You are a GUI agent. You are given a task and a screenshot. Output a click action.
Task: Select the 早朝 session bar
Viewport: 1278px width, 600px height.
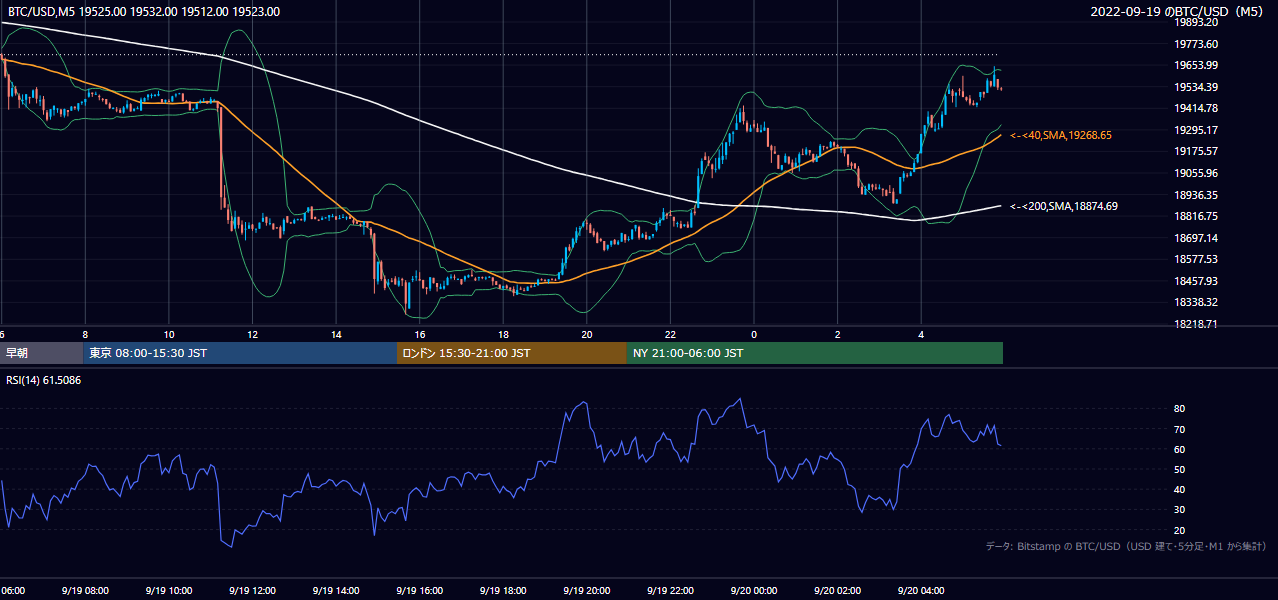pos(41,353)
